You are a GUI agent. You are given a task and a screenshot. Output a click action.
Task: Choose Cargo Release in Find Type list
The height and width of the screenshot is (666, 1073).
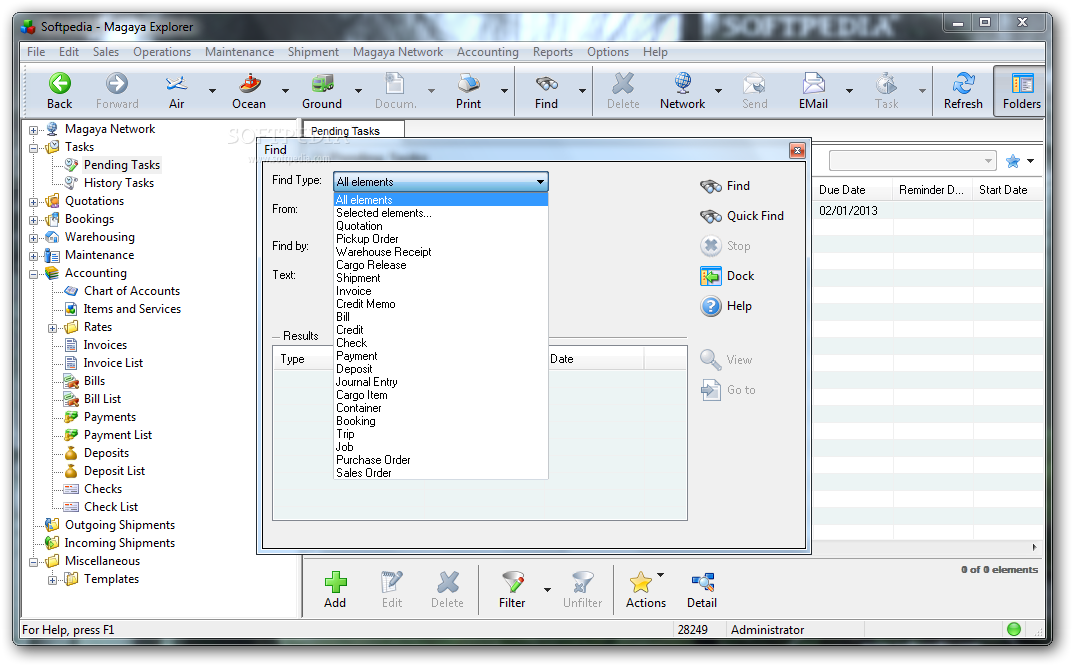pos(441,265)
